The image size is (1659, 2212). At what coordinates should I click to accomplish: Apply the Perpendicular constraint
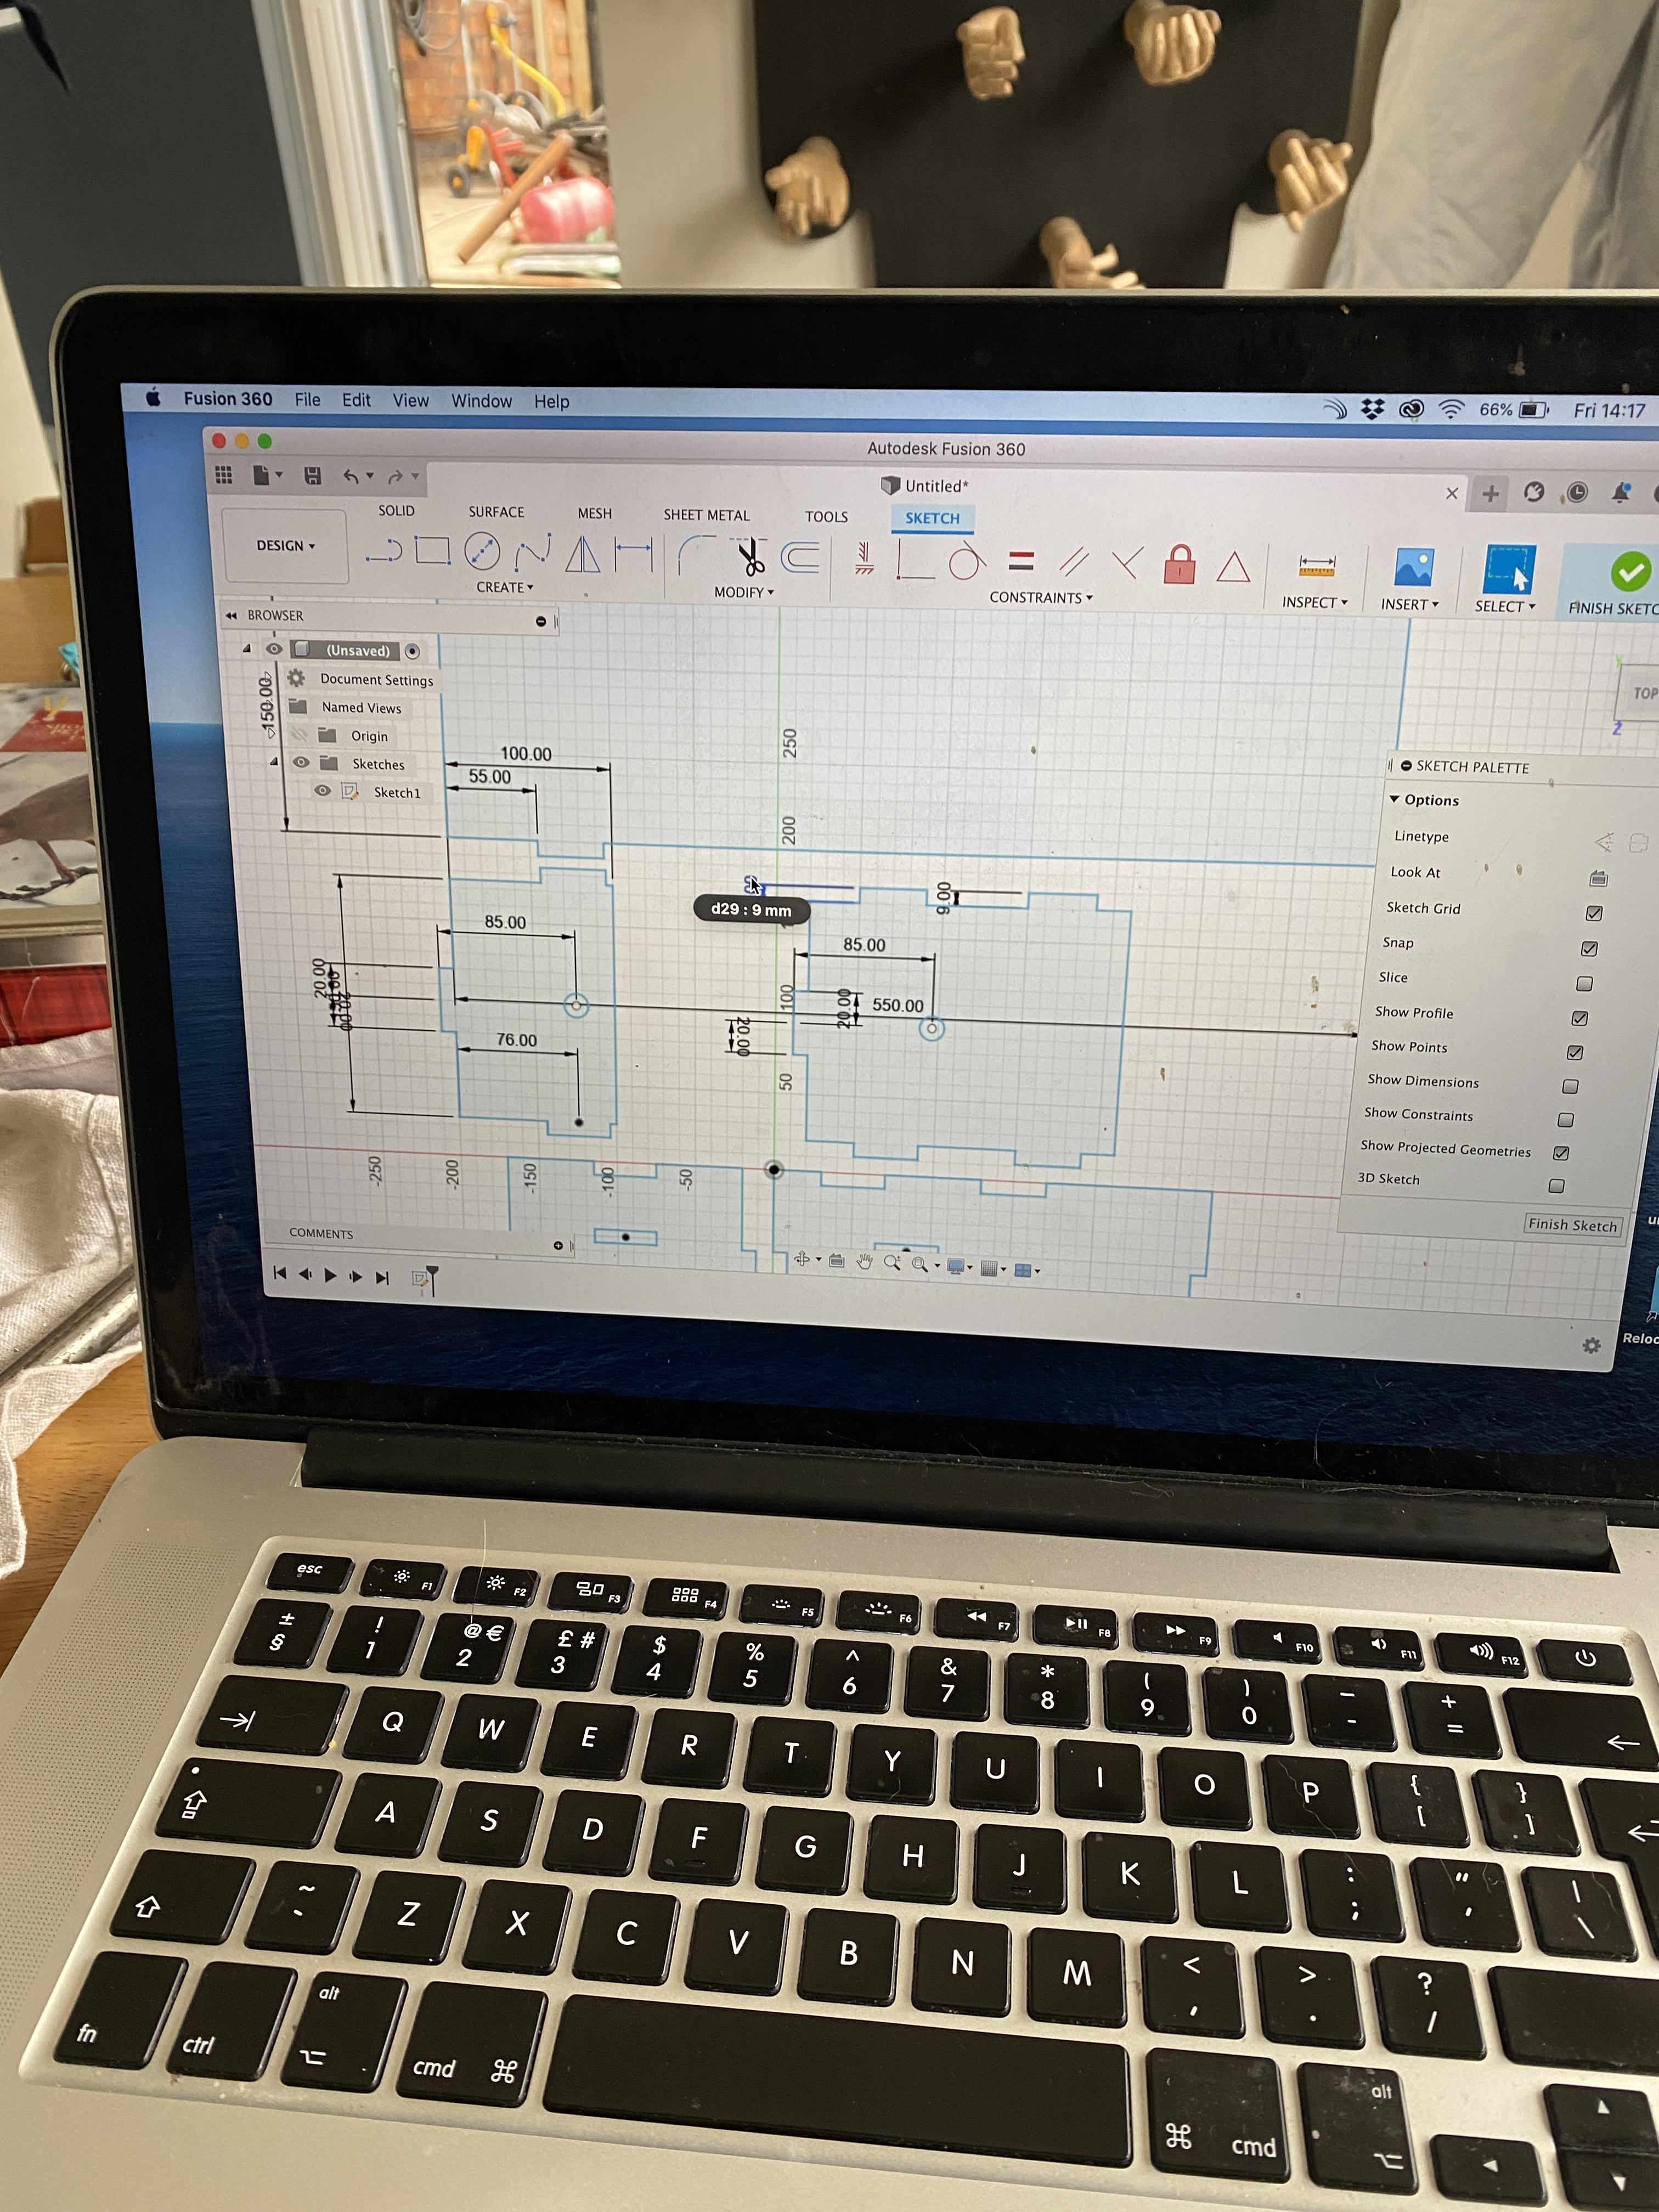(1127, 563)
